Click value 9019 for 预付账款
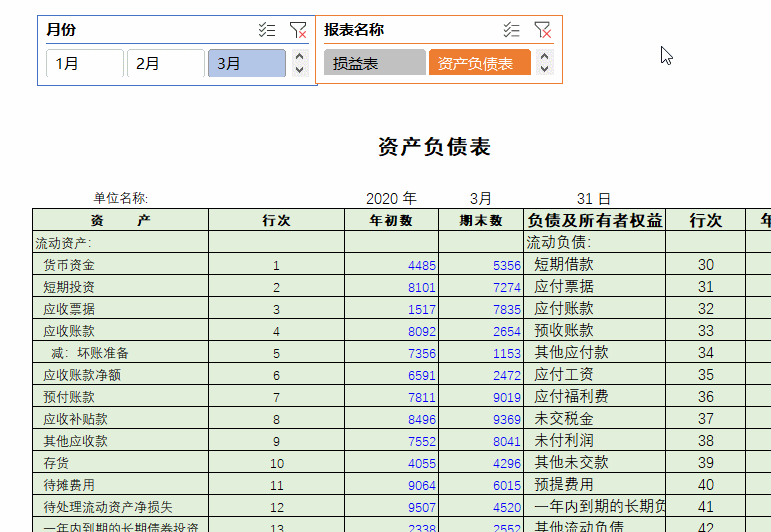This screenshot has height=532, width=771. tap(481, 396)
